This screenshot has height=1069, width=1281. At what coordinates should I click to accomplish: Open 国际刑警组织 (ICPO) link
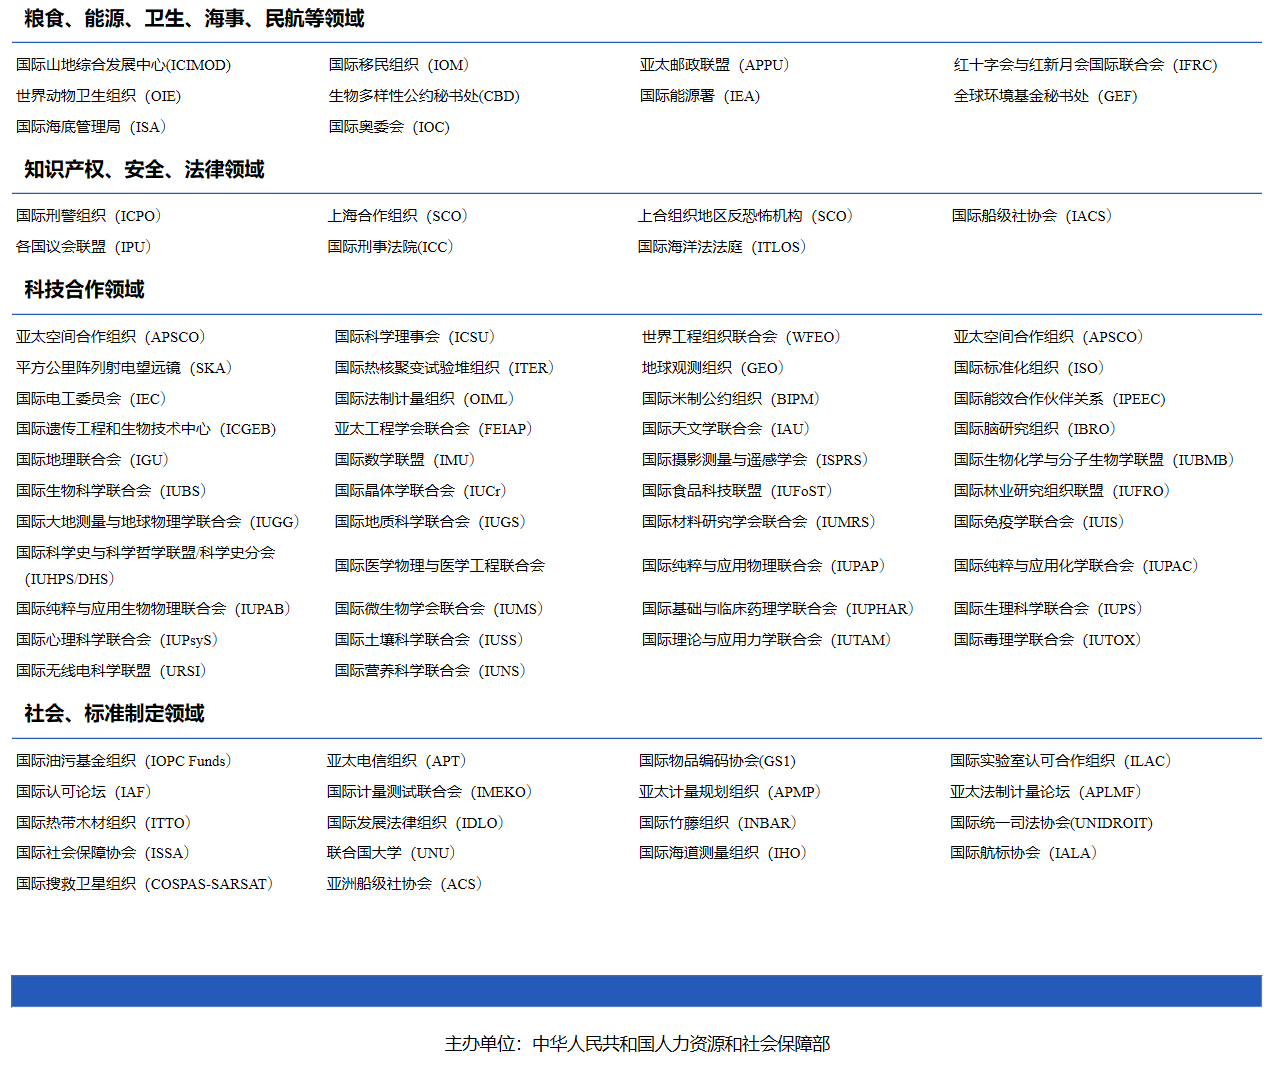[88, 216]
